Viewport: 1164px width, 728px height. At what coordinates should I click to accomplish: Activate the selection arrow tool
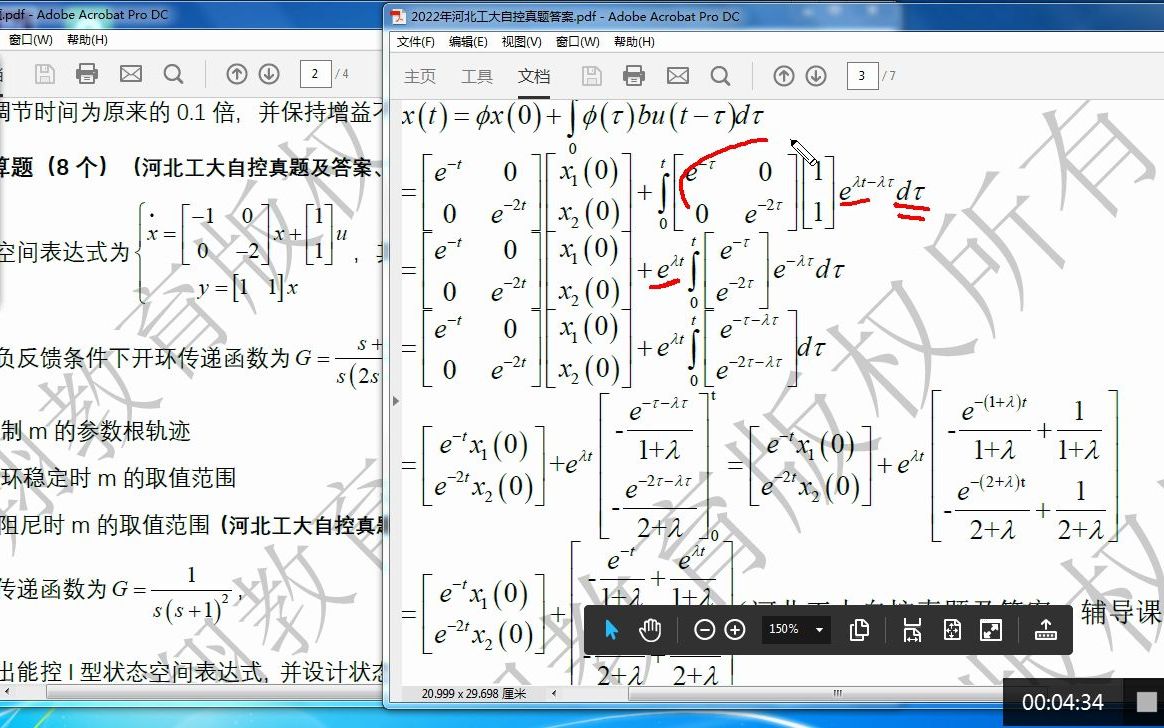click(x=614, y=629)
